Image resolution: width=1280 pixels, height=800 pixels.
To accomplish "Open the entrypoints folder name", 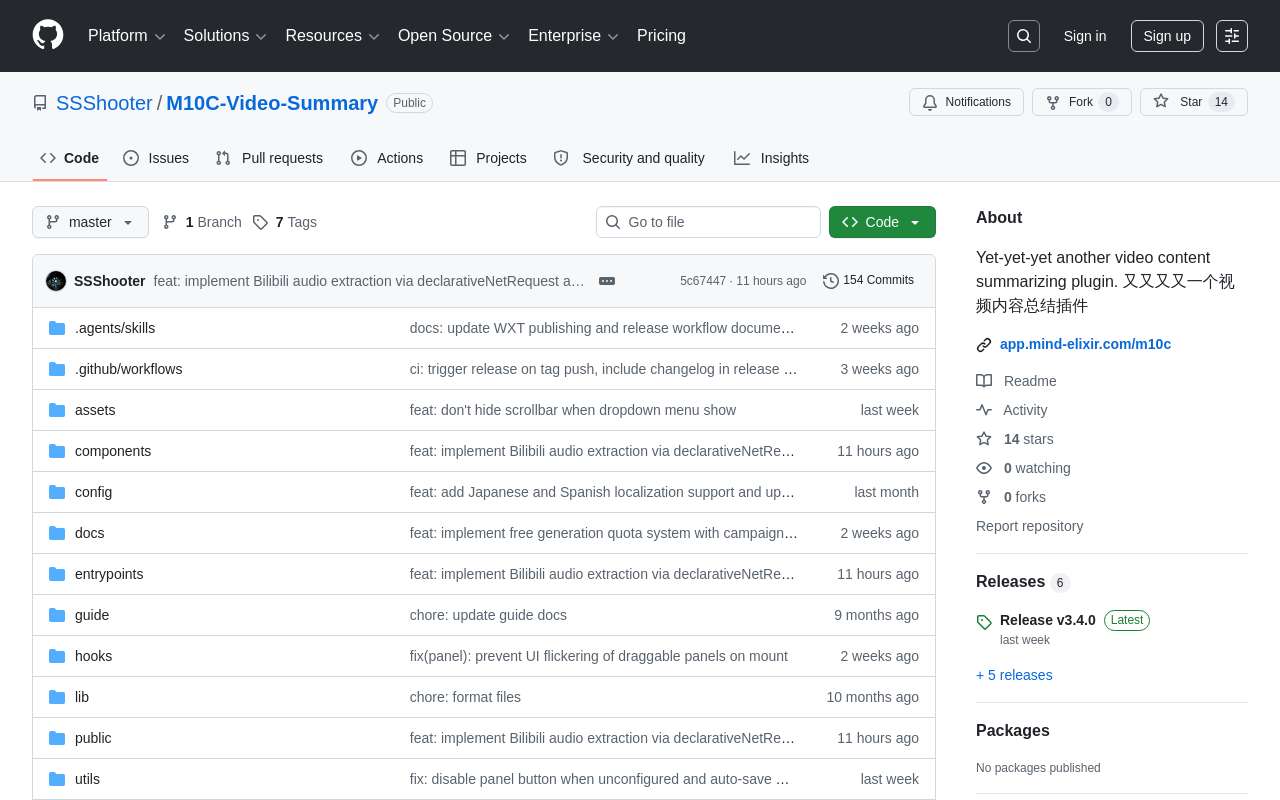I will coord(109,574).
